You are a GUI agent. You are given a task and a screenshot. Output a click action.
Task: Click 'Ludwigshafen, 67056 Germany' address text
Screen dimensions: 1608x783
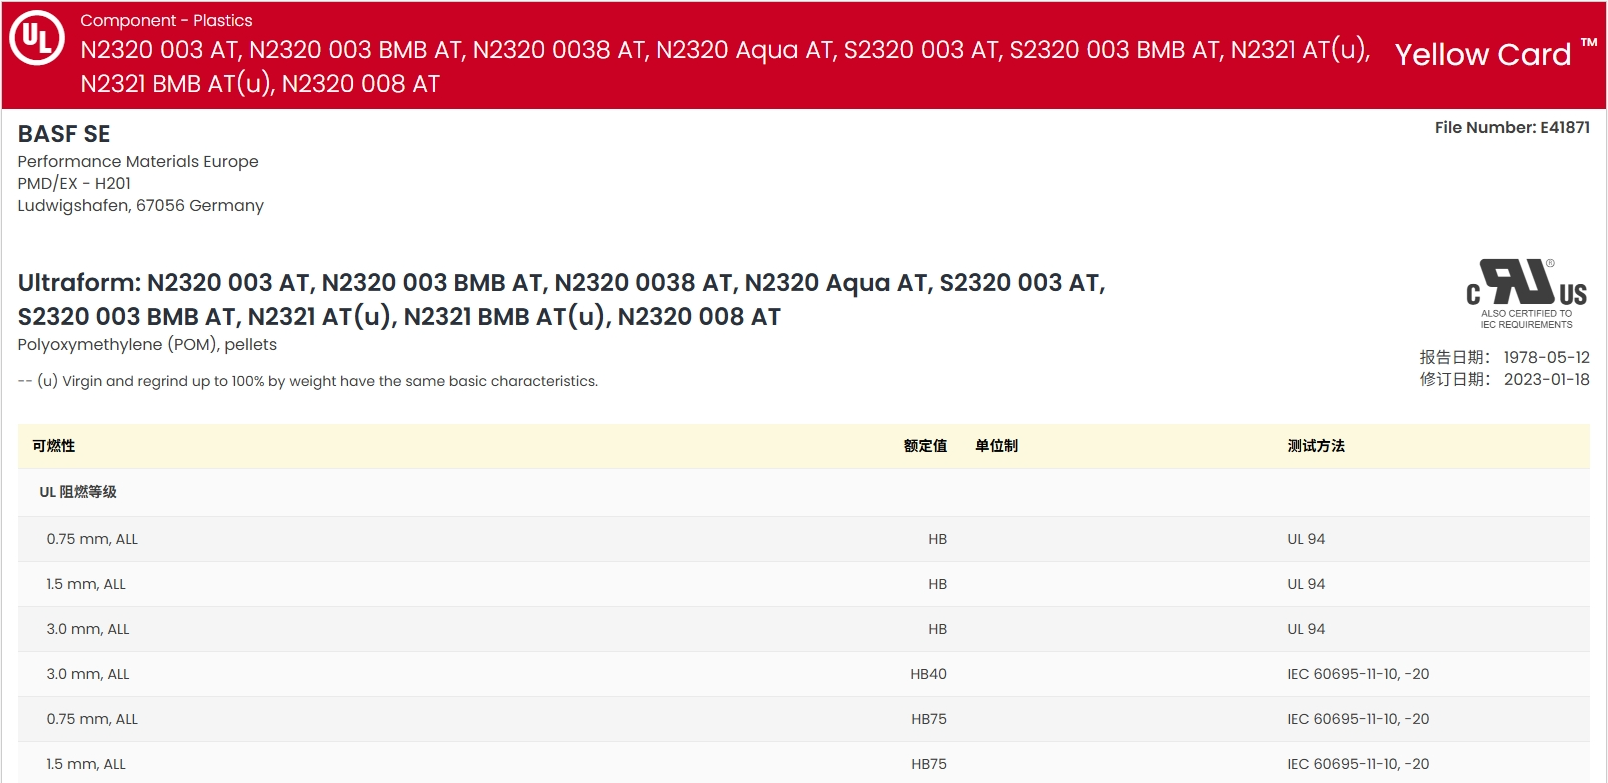coord(141,205)
